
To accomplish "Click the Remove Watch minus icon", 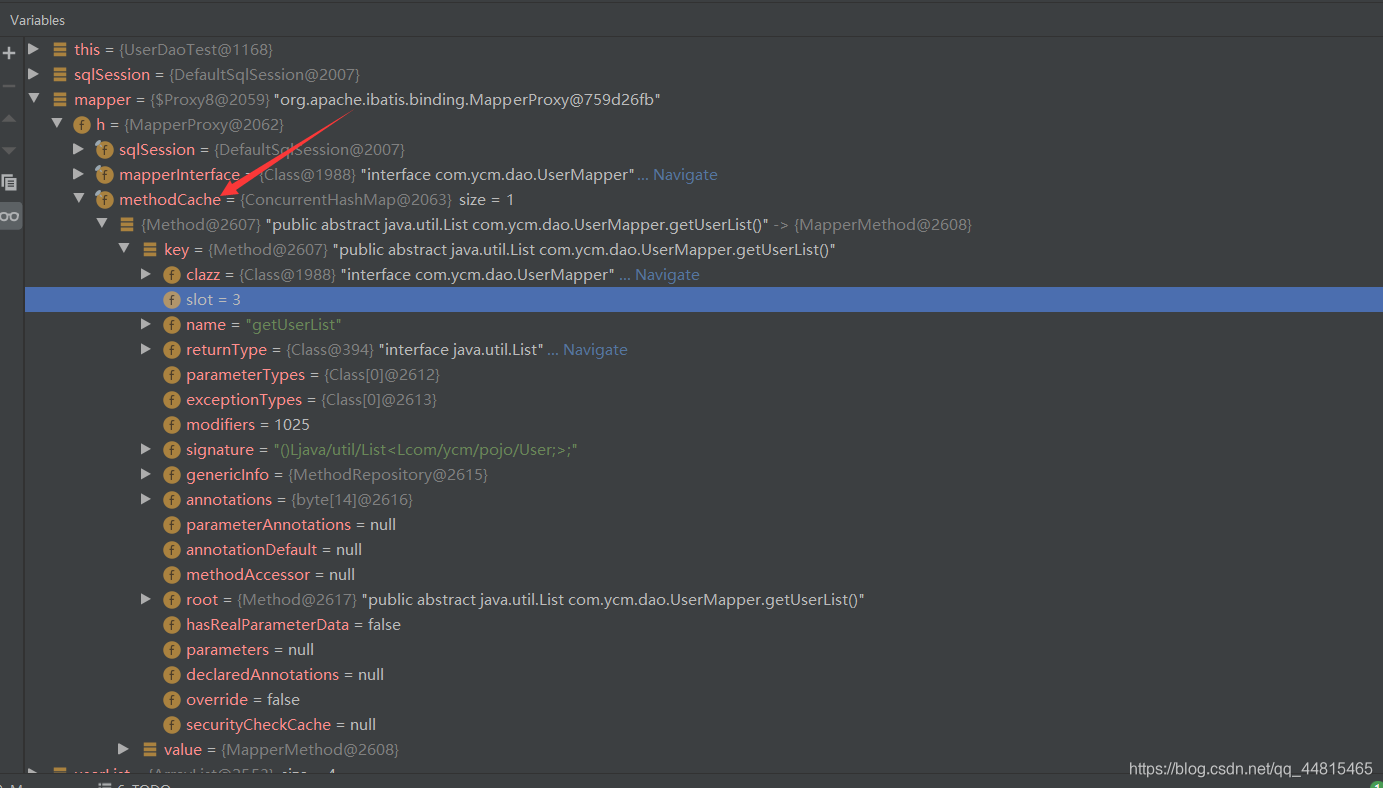I will coord(10,85).
